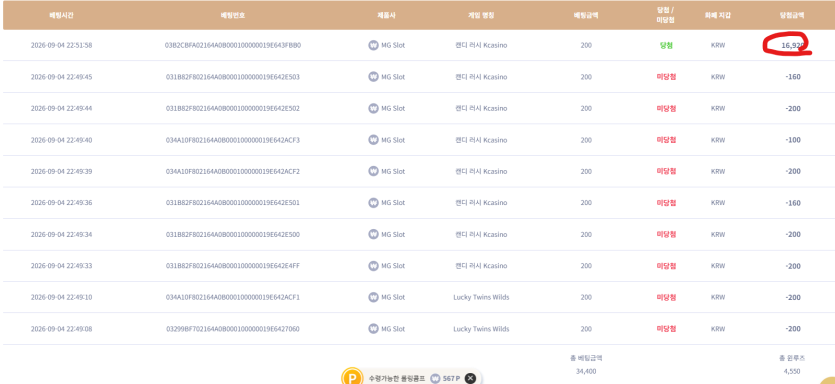Select bet number 031B82F802164A0B000100000019E642E4FF

tap(233, 266)
